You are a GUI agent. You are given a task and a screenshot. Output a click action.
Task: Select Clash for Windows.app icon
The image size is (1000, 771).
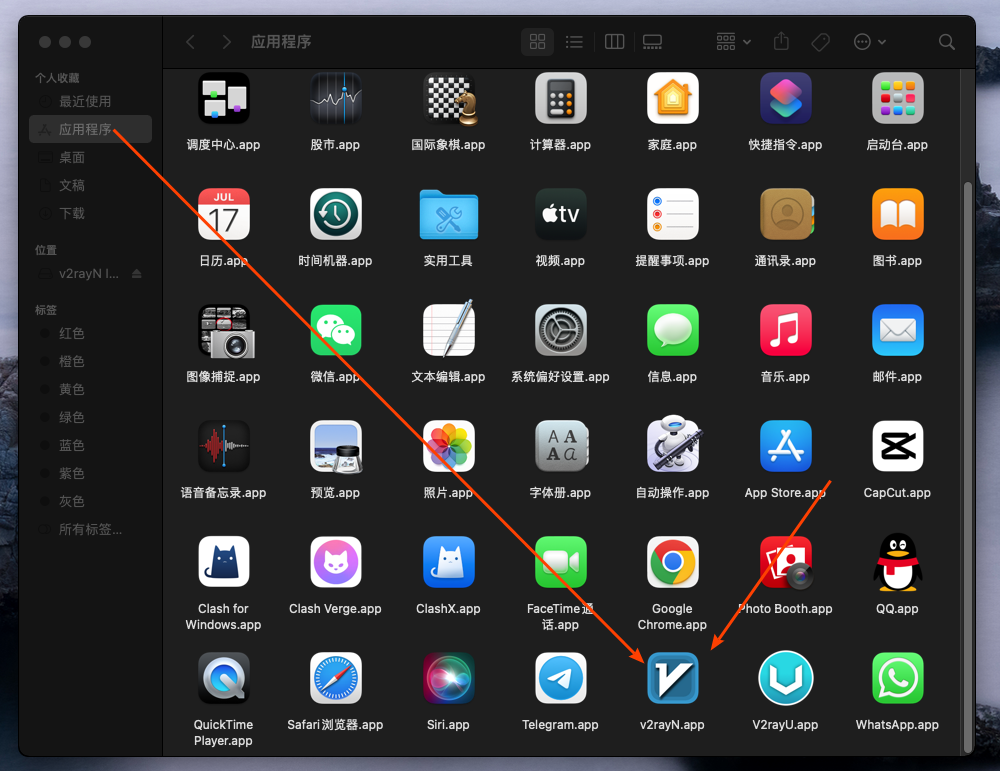[223, 562]
